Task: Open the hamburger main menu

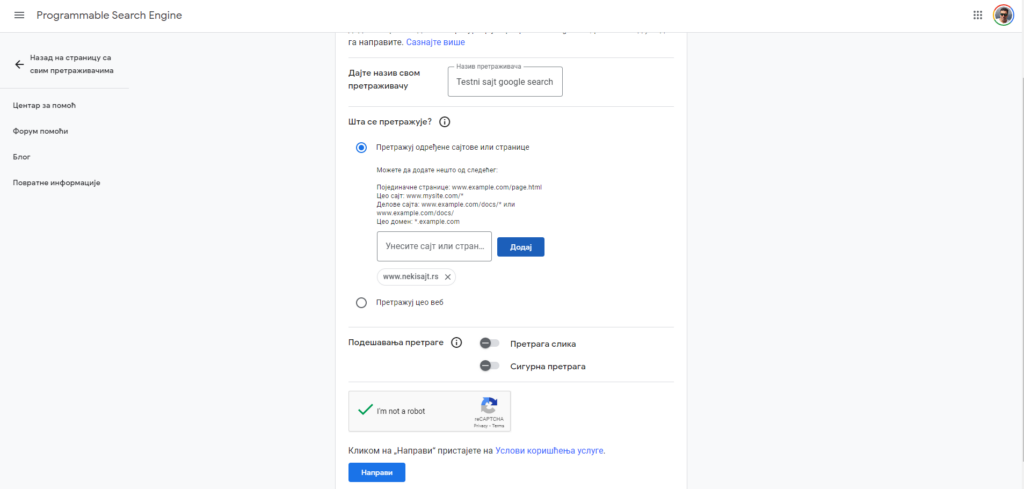Action: (19, 15)
